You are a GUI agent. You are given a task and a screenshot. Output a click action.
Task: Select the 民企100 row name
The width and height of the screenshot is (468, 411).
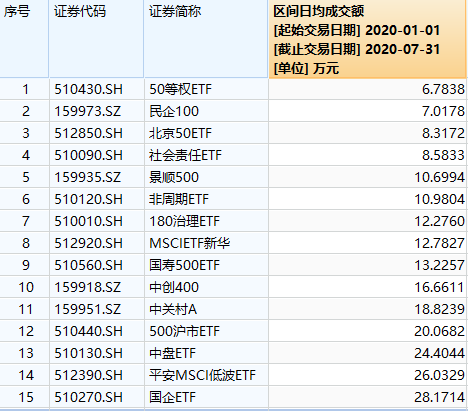coord(206,111)
